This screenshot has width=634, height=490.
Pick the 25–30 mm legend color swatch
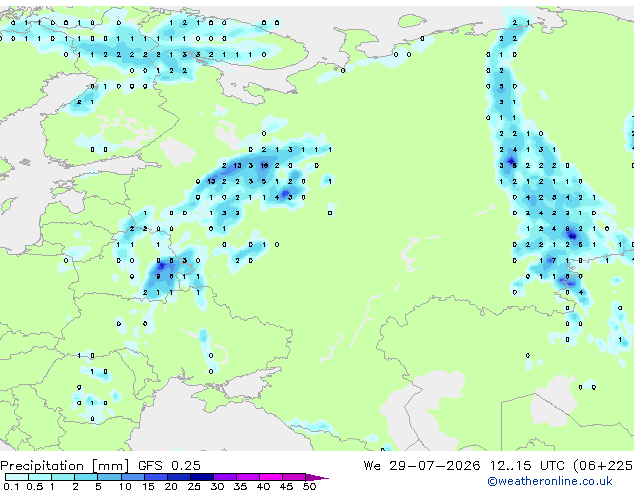point(201,477)
